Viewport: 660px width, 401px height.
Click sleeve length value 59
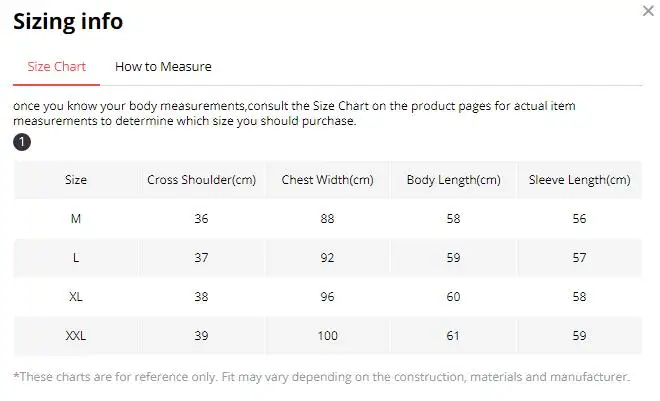579,336
